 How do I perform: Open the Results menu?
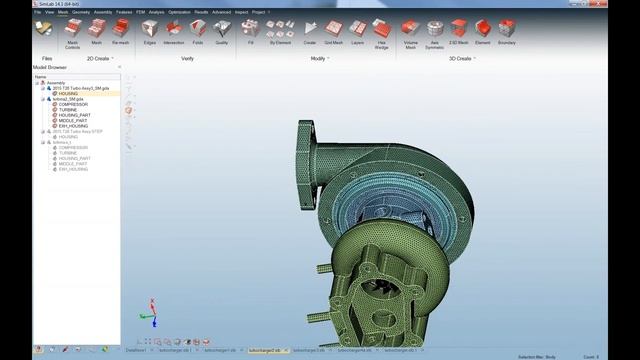click(201, 12)
